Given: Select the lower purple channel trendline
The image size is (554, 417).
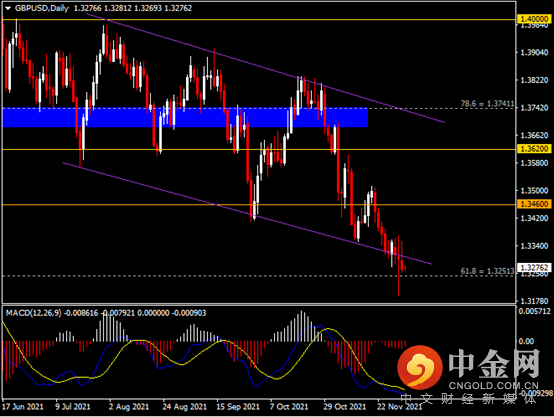Looking at the screenshot, I should coord(247,213).
